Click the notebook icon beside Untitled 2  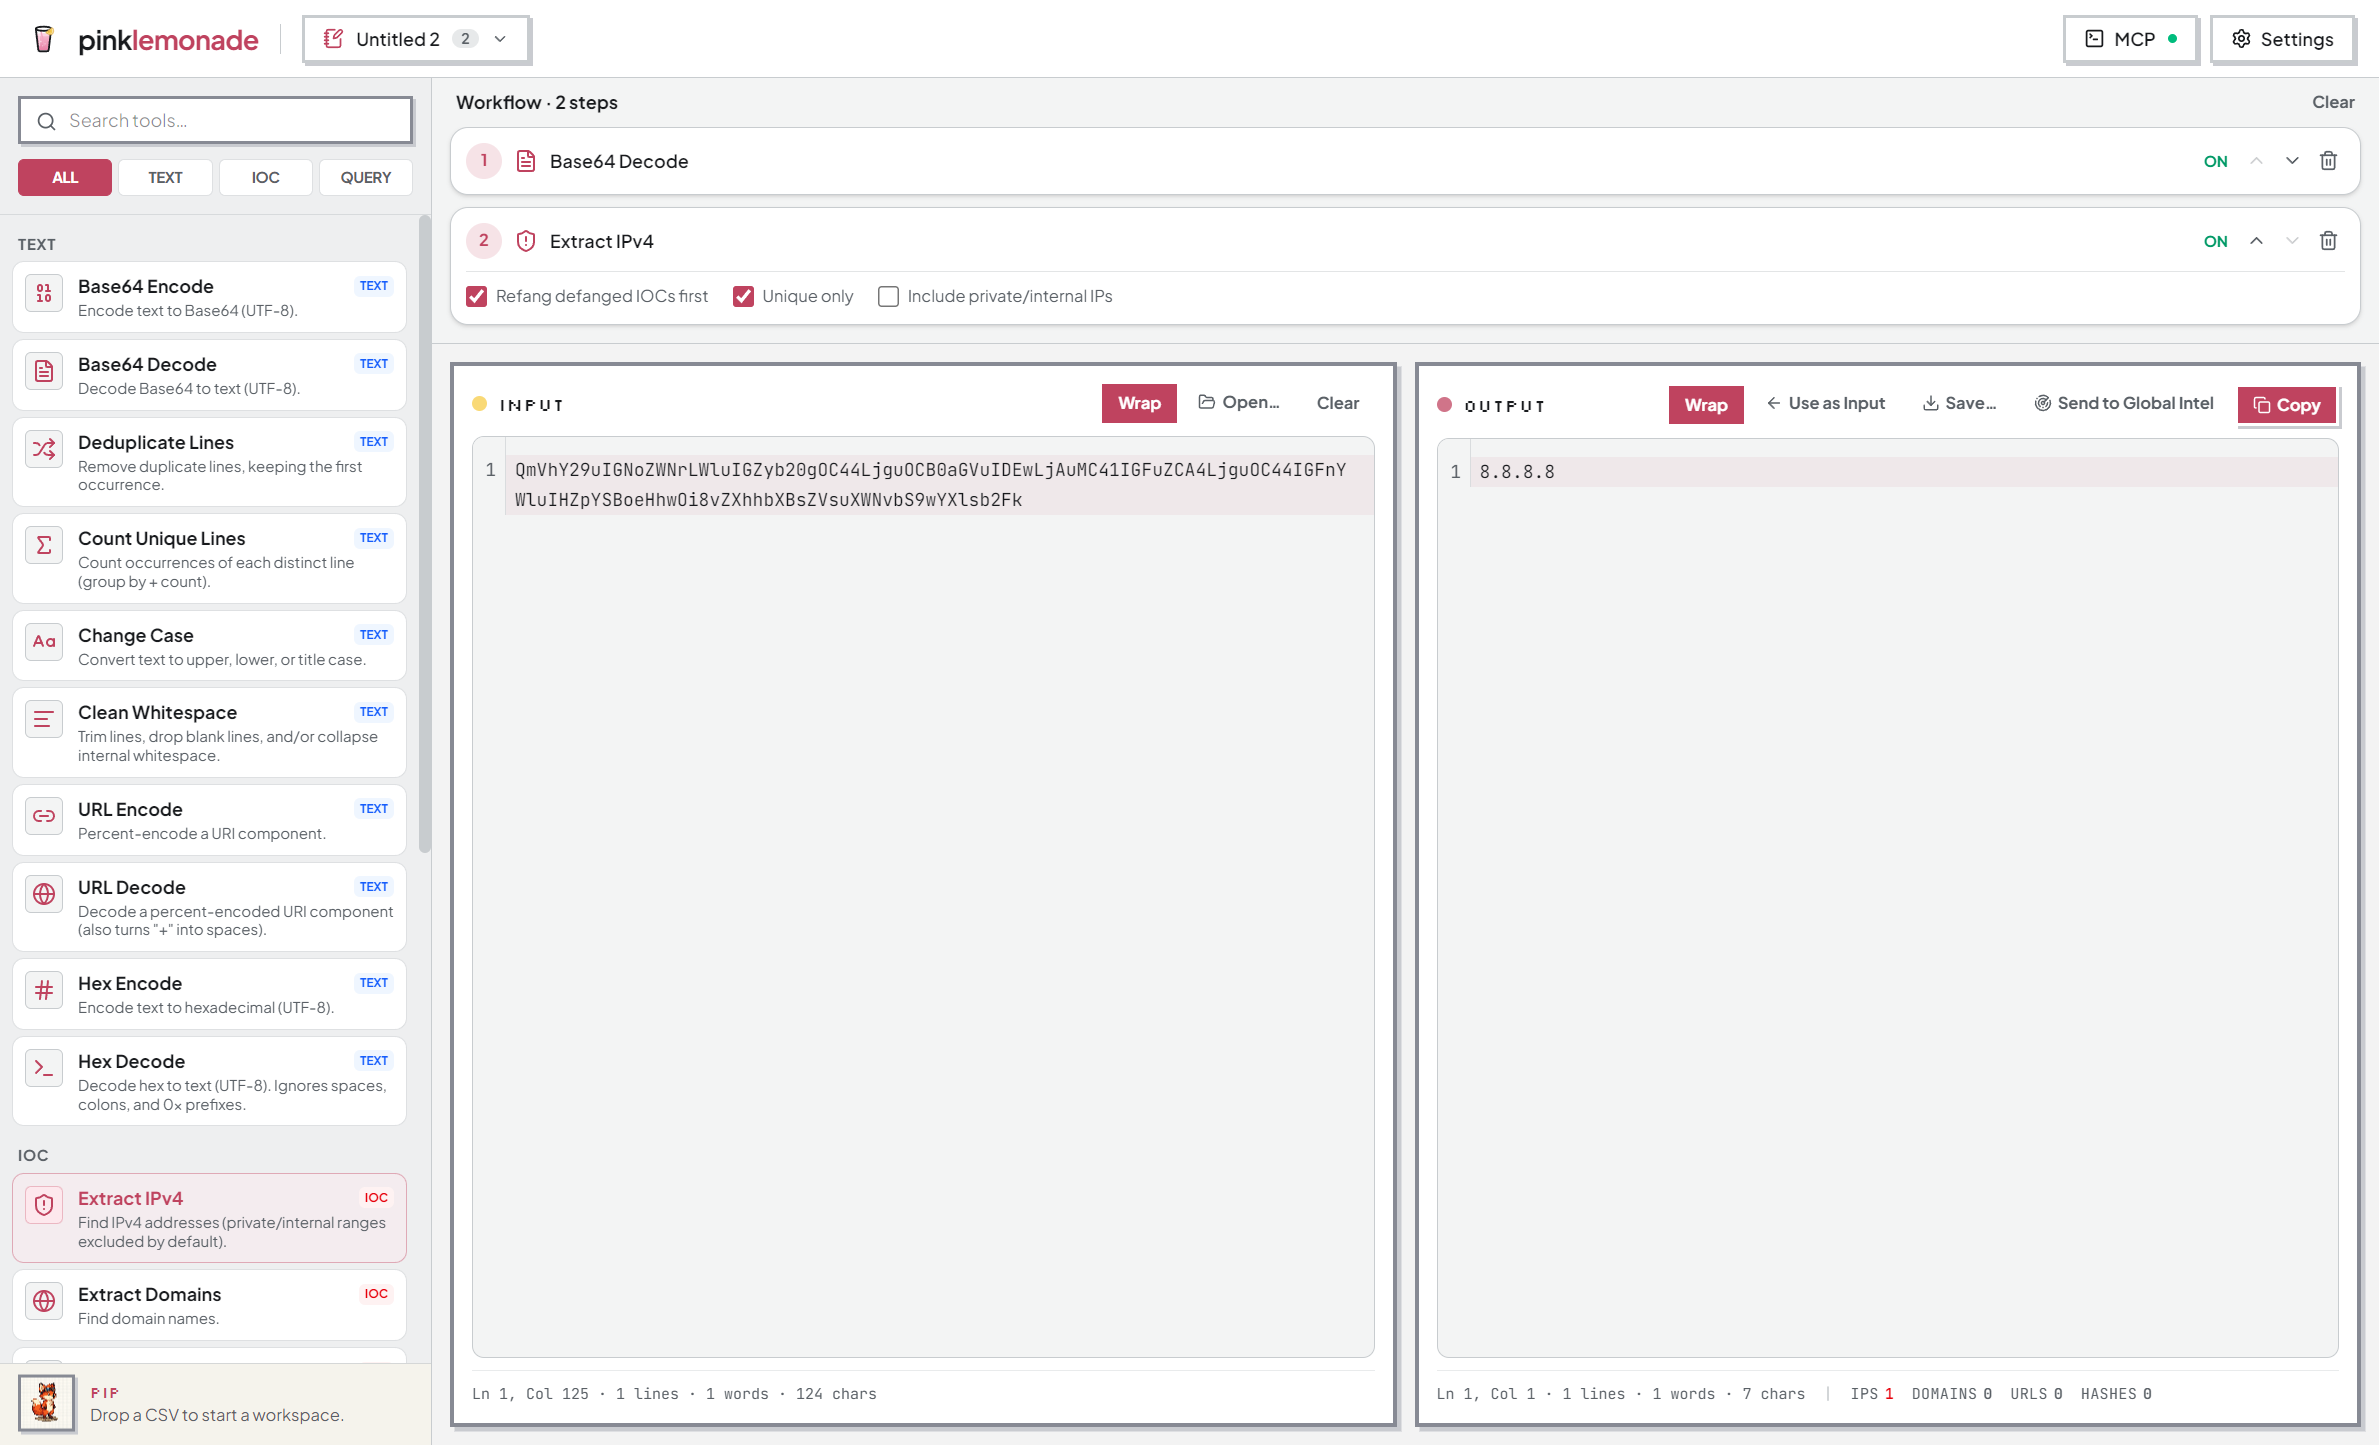coord(334,39)
